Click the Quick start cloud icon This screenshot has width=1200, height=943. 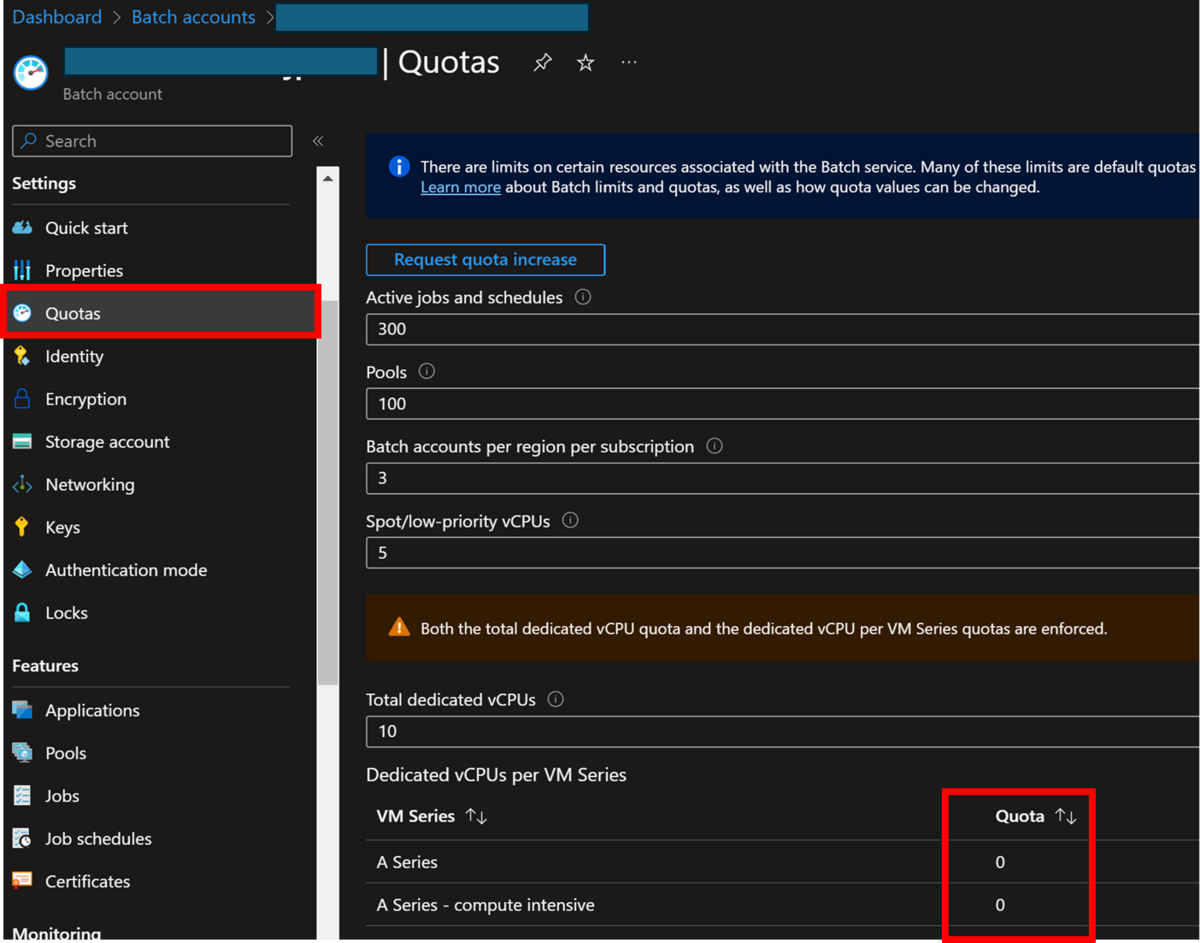coord(22,228)
